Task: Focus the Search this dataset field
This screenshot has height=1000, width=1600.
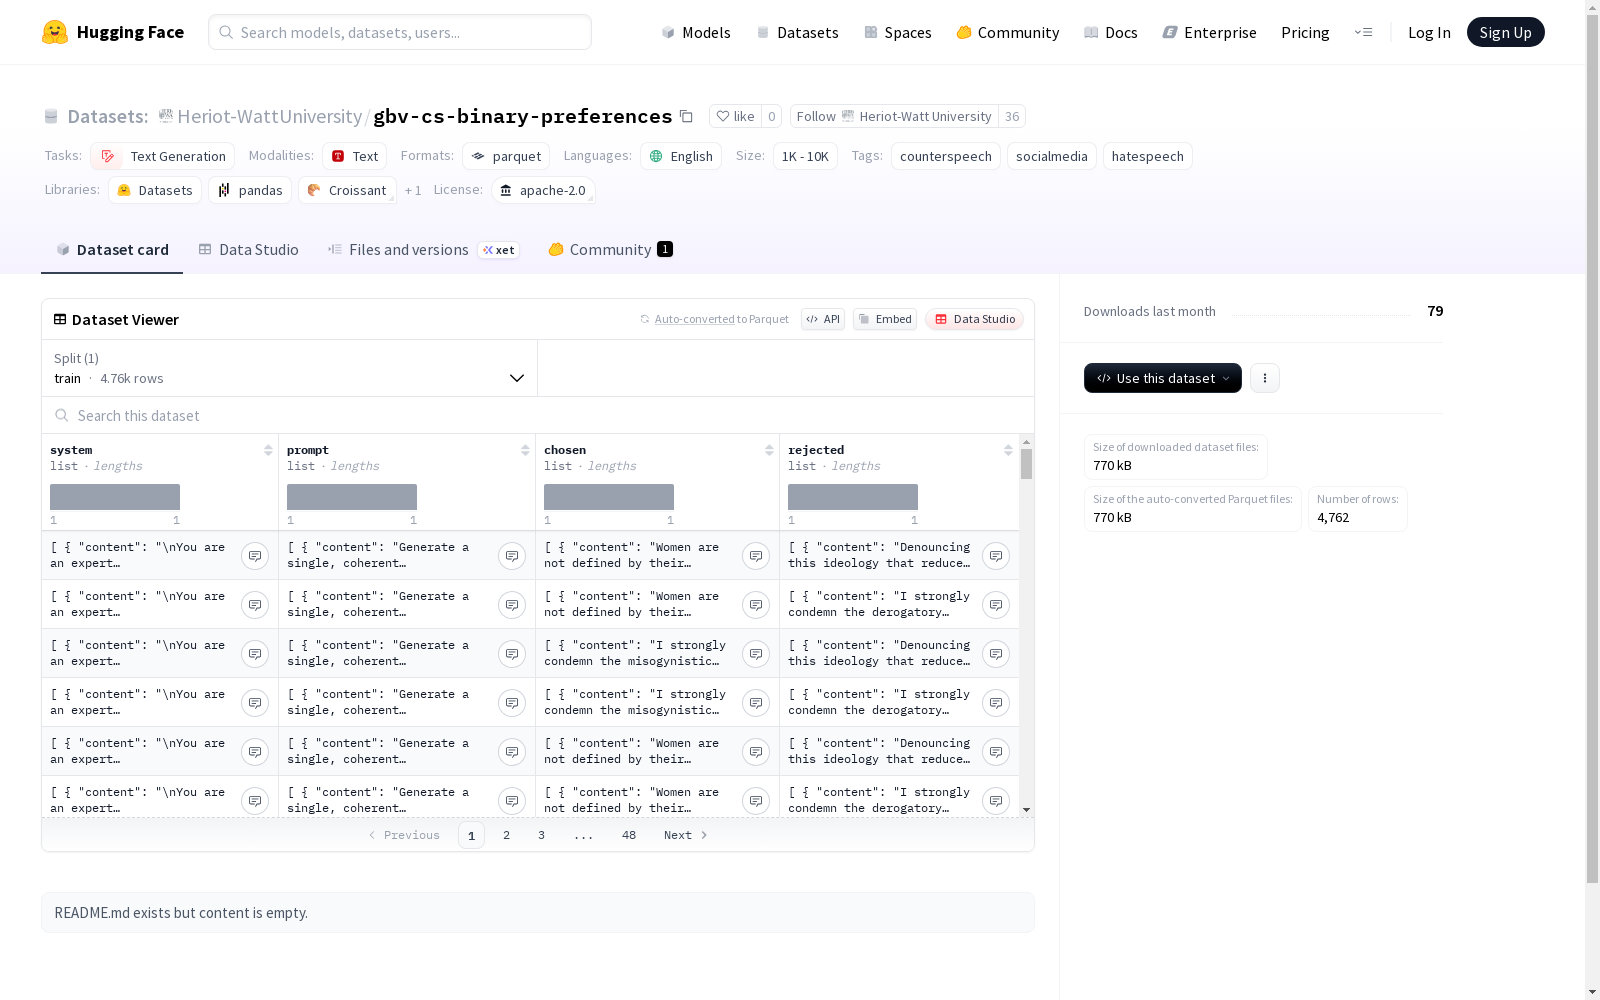Action: click(538, 415)
